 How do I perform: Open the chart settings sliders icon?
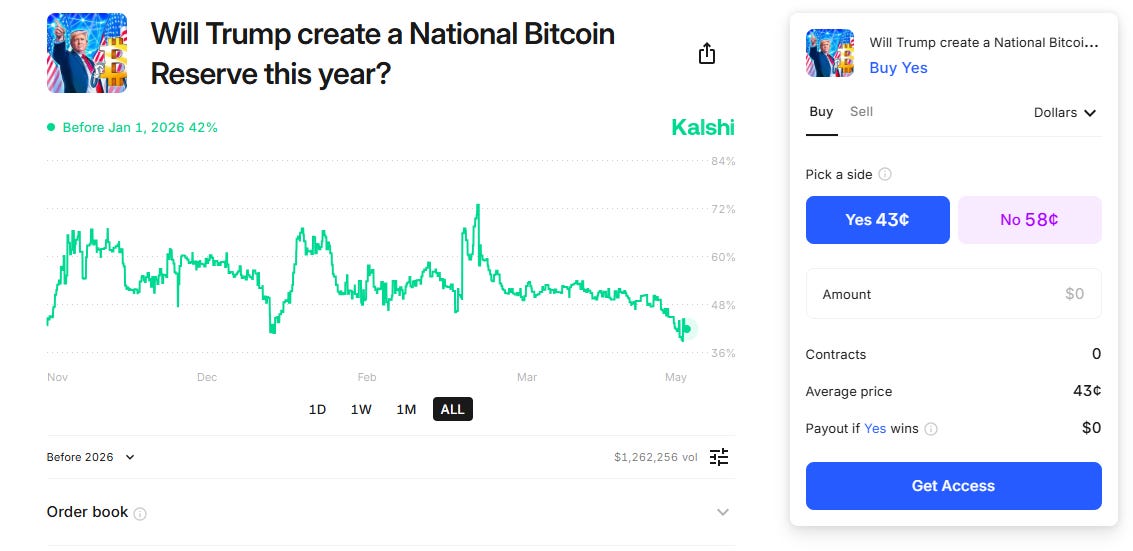[x=719, y=457]
